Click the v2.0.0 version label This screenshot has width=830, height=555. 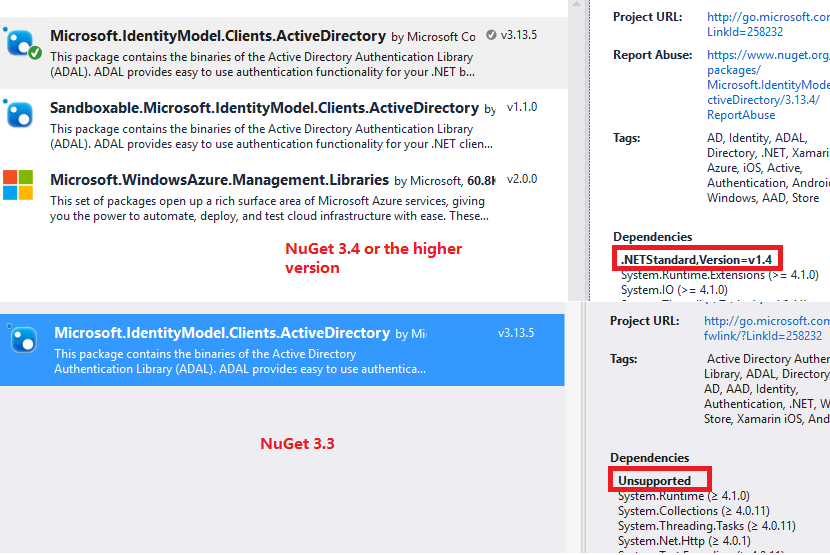pos(522,180)
